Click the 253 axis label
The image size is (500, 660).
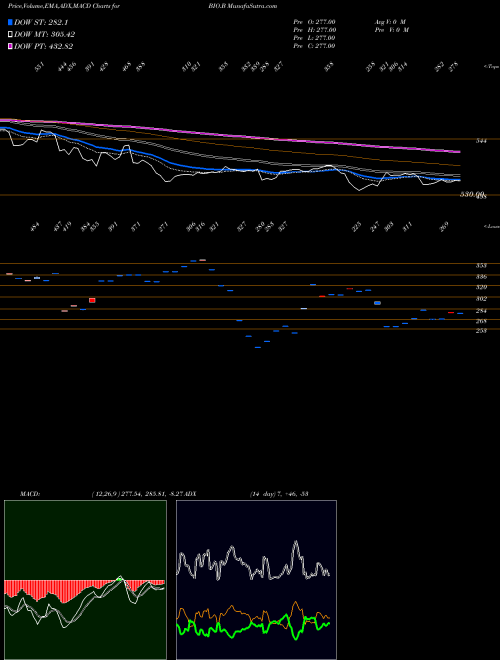481,331
